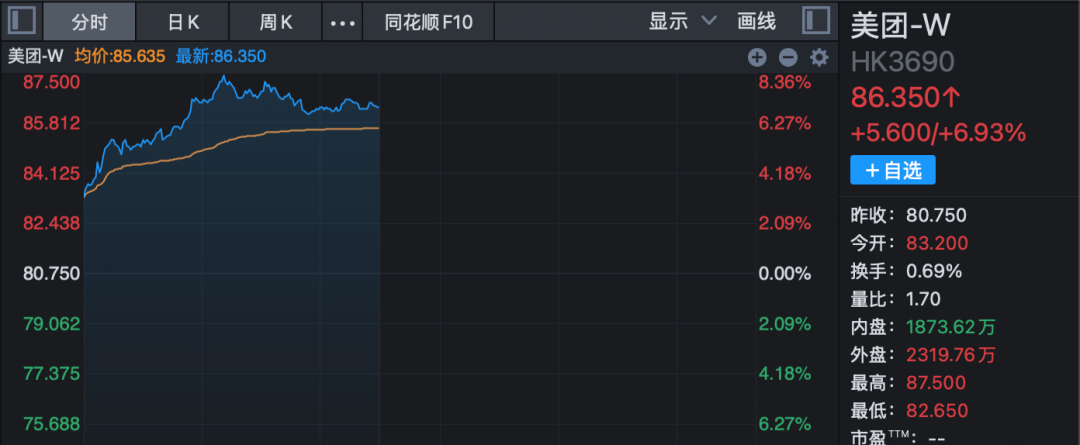Viewport: 1080px width, 445px height.
Task: Click the 84.125 price axis label
Action: 52,174
